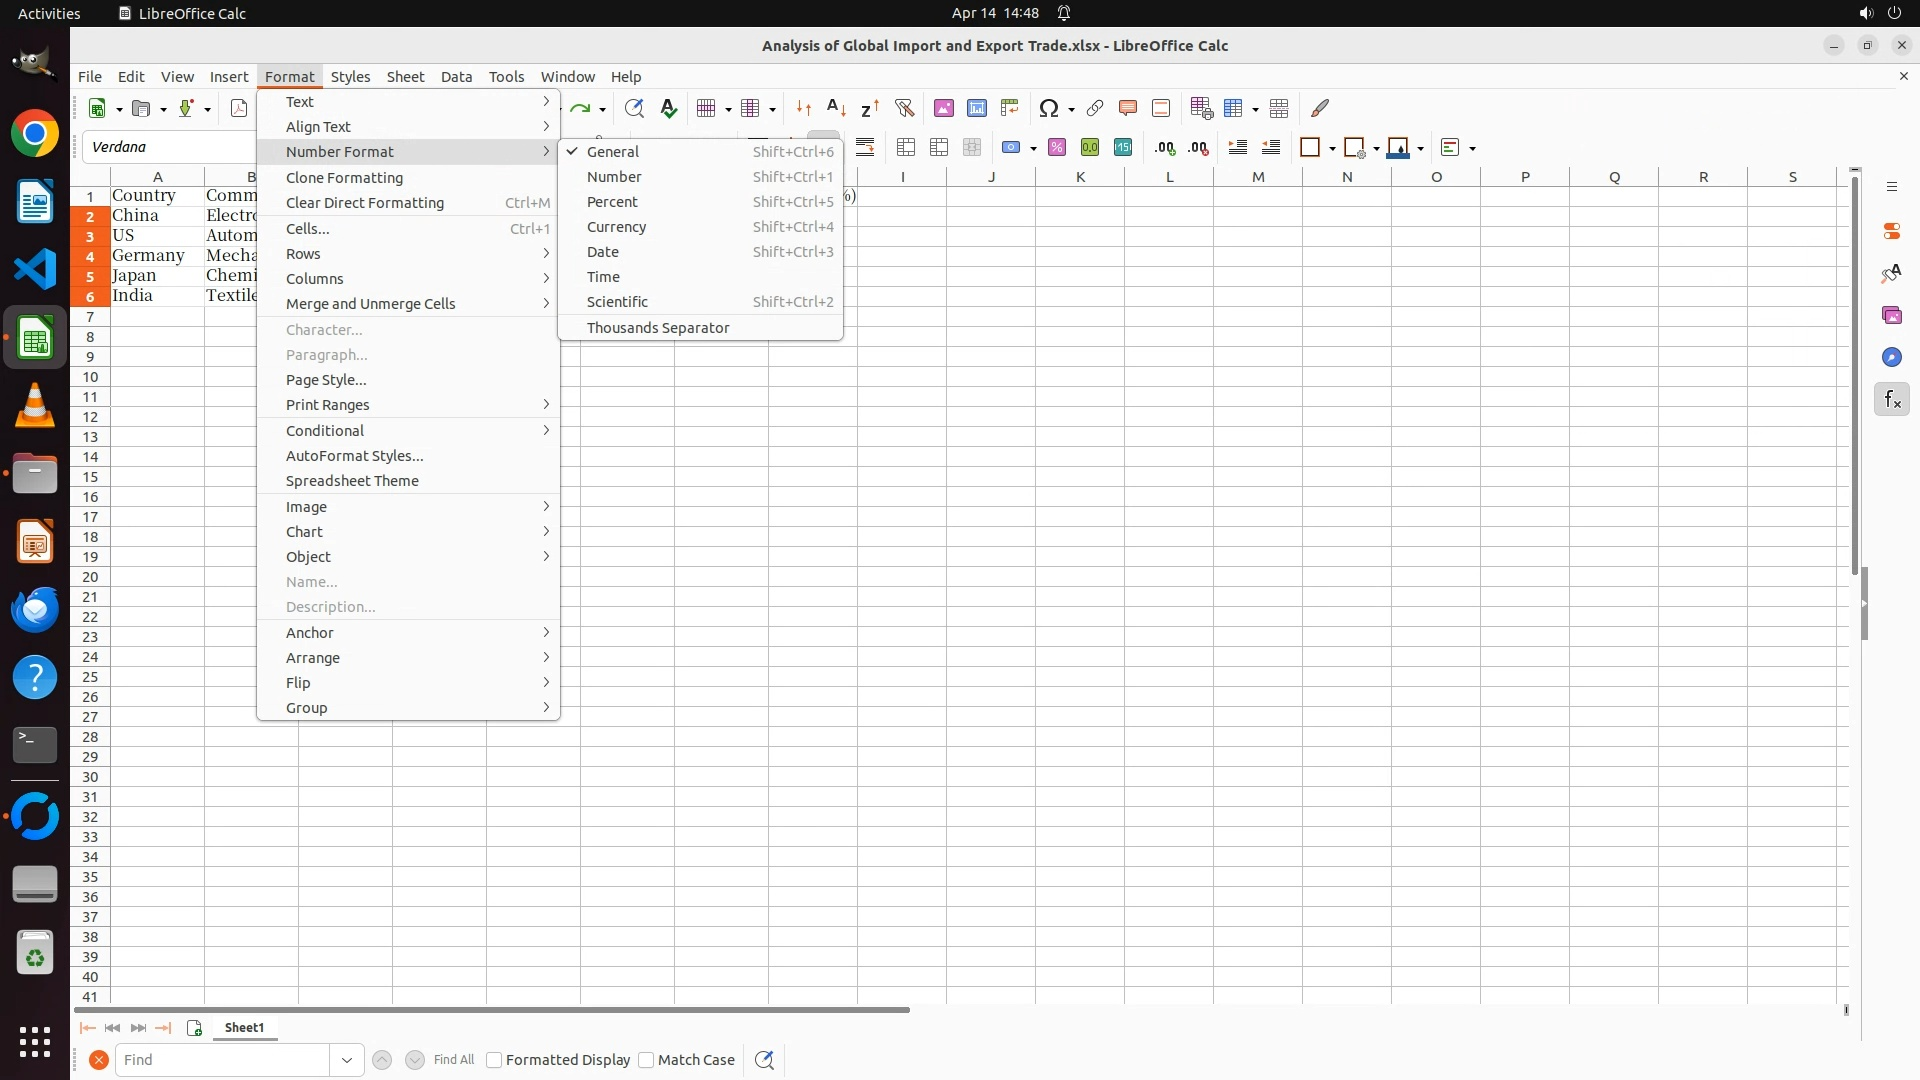Screen dimensions: 1920x1080
Task: Click the Add Decimal Place icon
Action: 1165,148
